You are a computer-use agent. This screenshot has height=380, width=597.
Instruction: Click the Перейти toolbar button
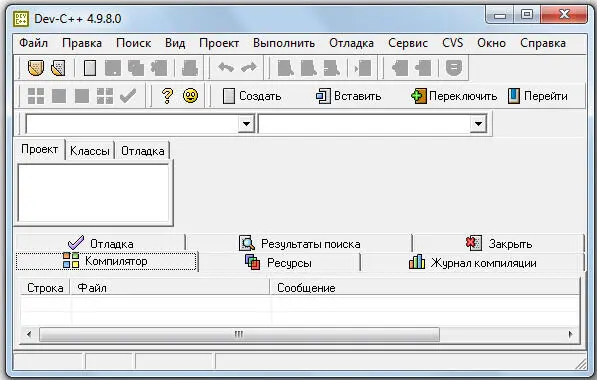tap(538, 96)
